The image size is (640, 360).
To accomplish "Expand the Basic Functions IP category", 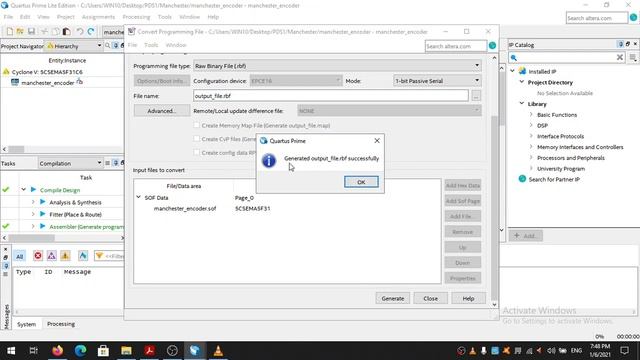I will (531, 115).
